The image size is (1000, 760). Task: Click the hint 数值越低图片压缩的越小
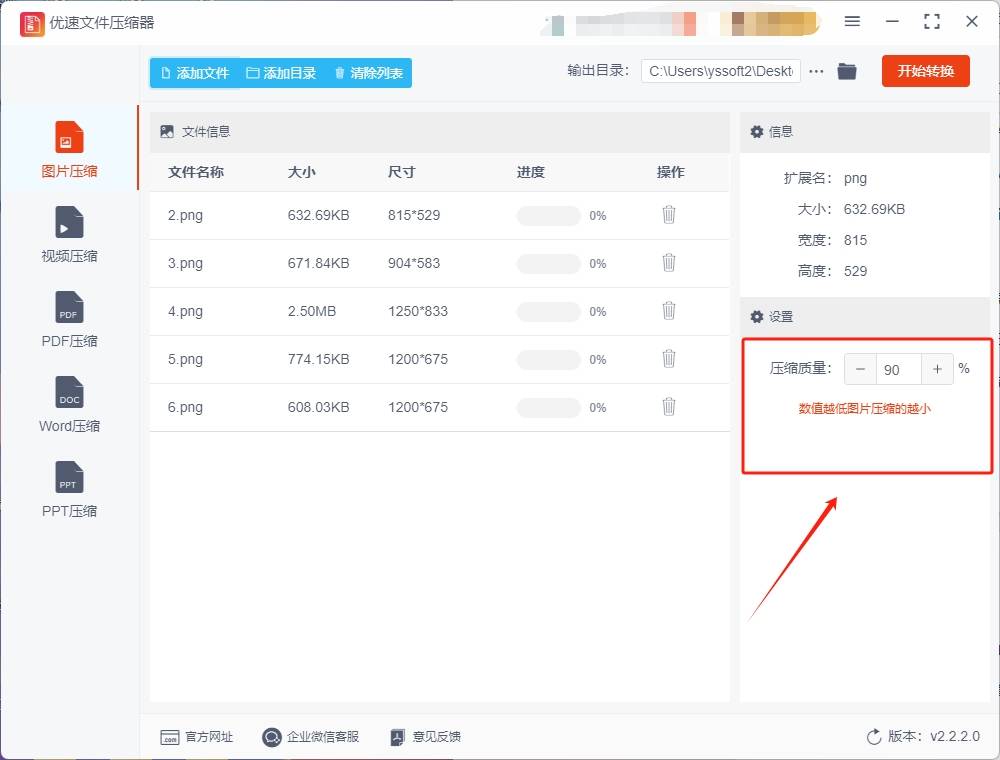[864, 409]
